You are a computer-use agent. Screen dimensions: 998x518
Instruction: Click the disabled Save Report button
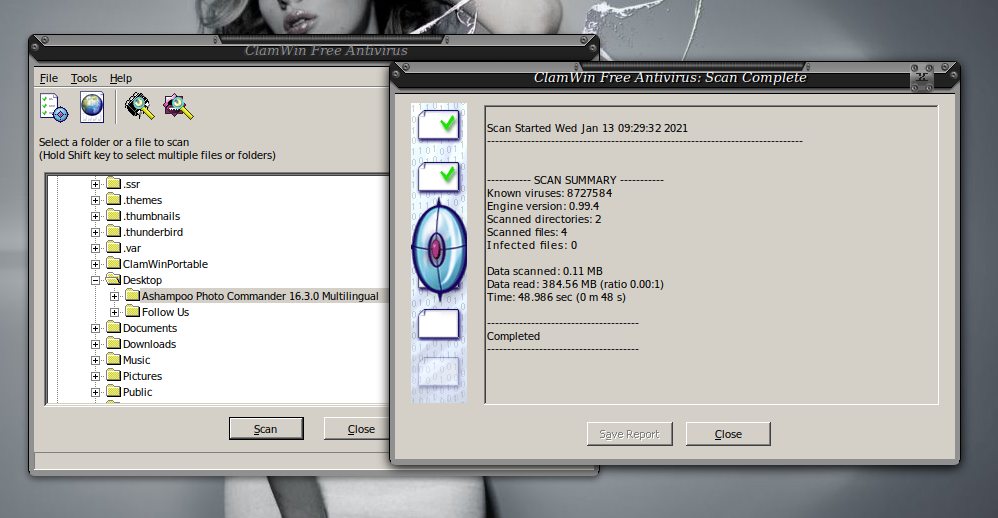point(629,434)
